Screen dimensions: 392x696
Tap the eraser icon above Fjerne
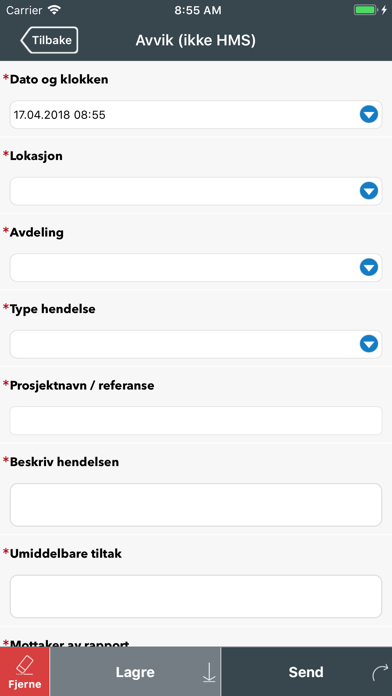[24, 665]
